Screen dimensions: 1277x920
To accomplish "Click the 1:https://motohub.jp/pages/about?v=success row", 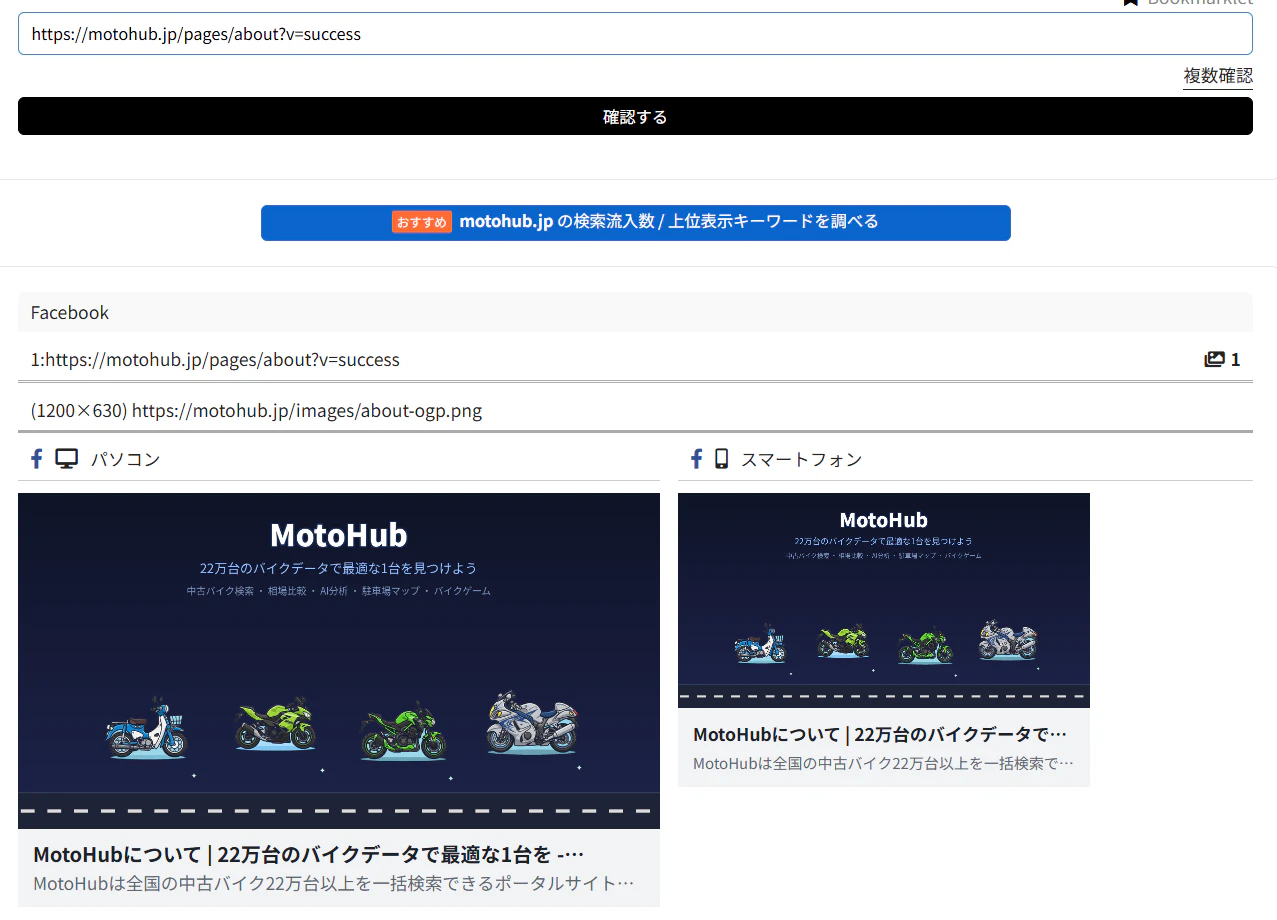I will point(635,359).
